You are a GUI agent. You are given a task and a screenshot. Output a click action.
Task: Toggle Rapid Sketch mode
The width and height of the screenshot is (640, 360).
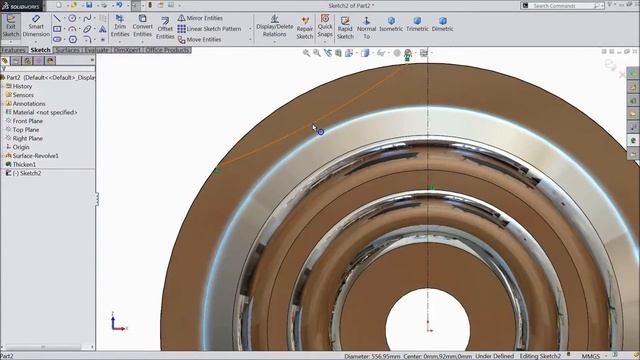click(345, 28)
